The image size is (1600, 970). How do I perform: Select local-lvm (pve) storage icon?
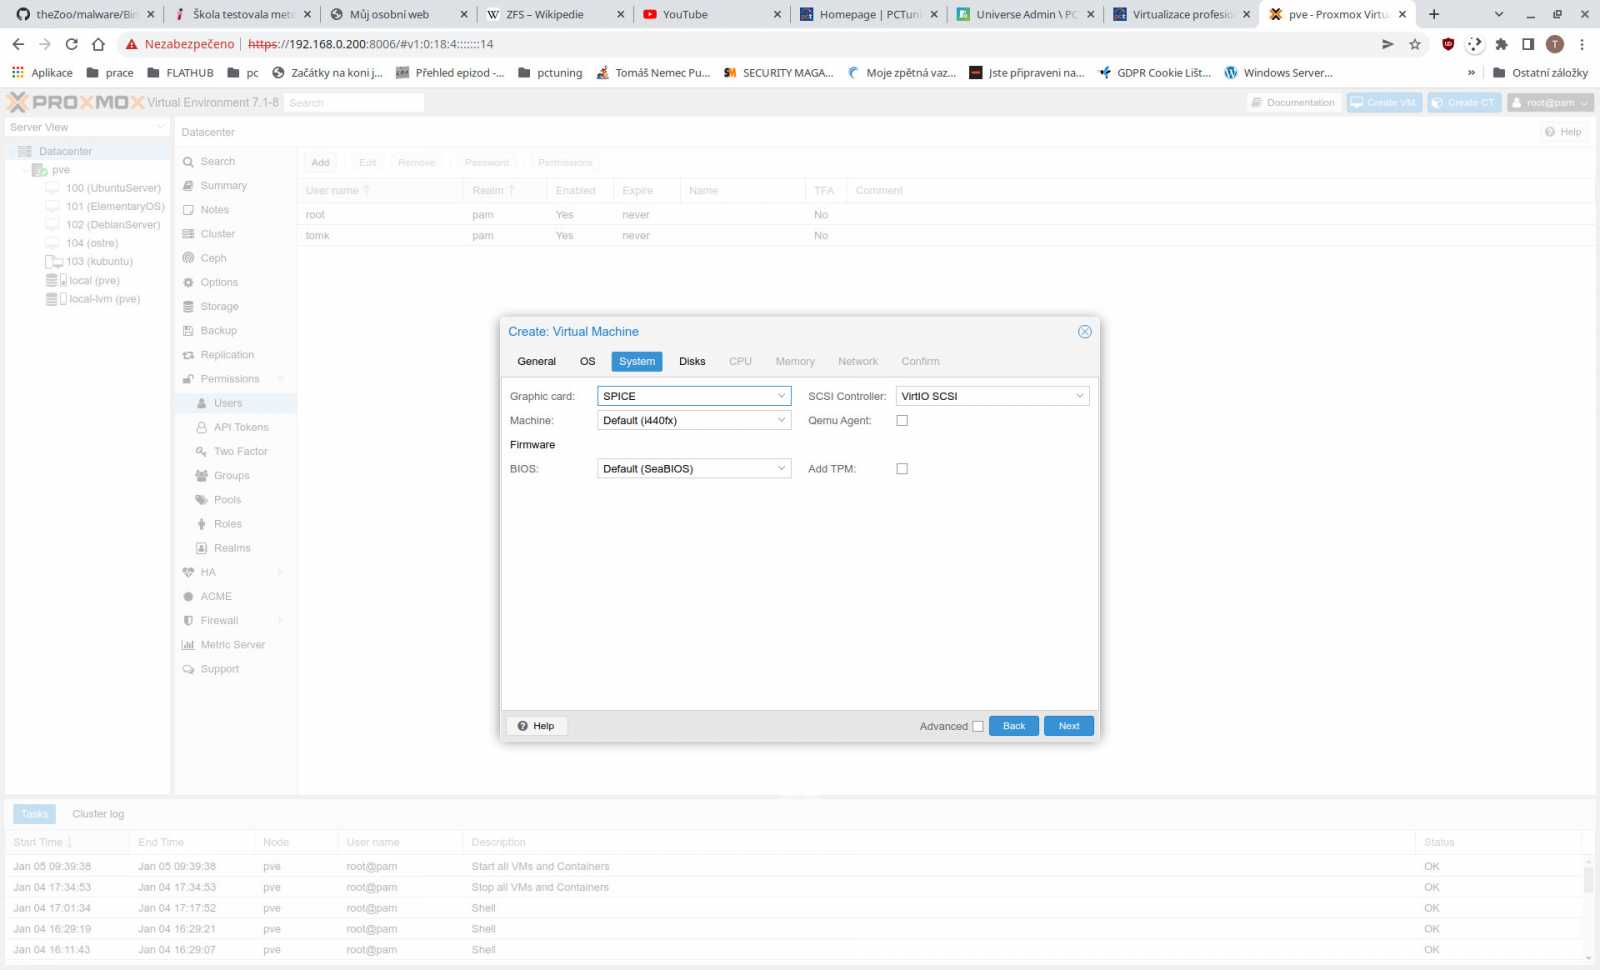(x=56, y=299)
